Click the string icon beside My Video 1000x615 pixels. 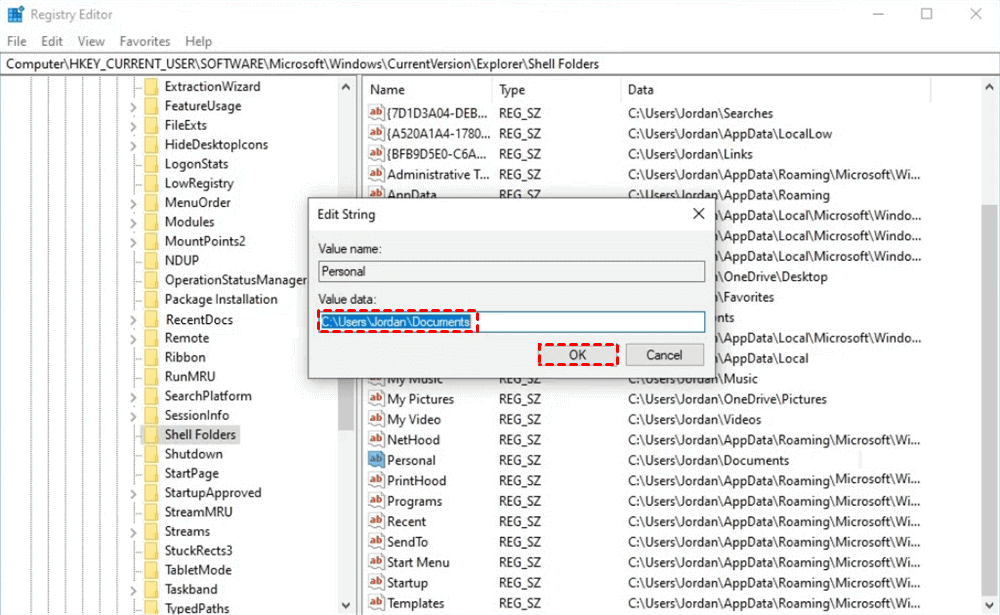376,419
